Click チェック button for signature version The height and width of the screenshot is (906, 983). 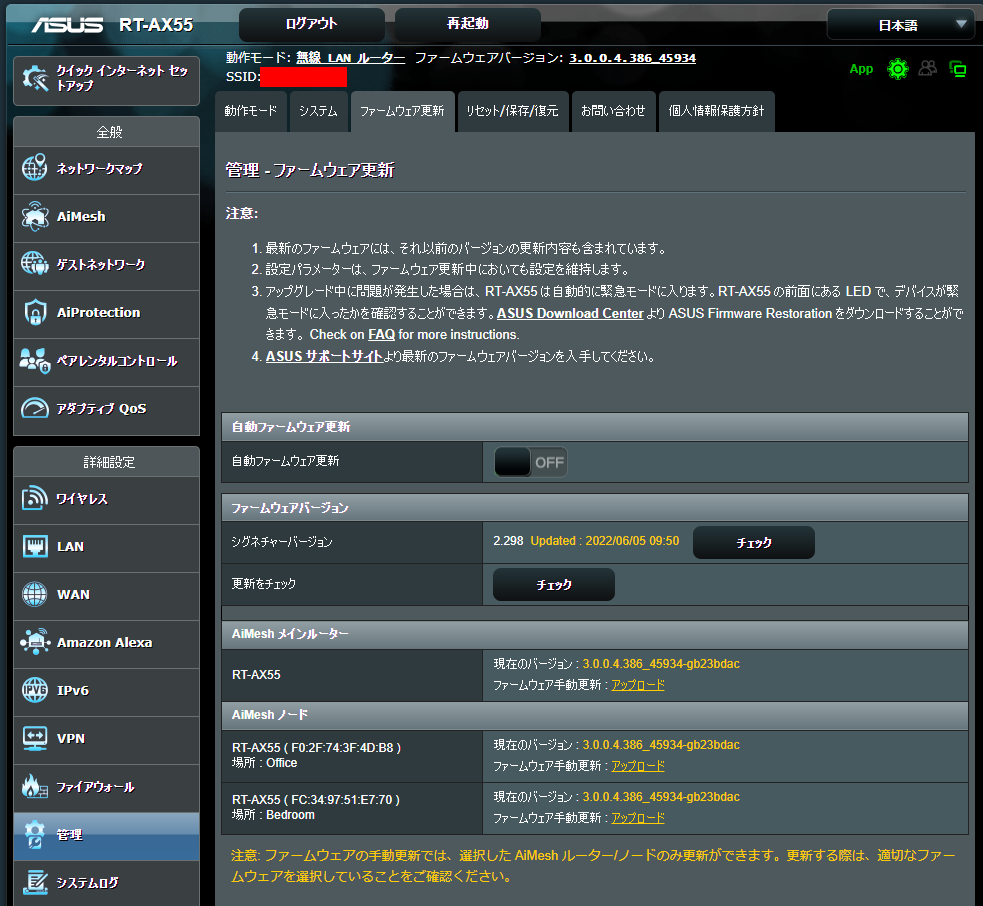coord(754,542)
